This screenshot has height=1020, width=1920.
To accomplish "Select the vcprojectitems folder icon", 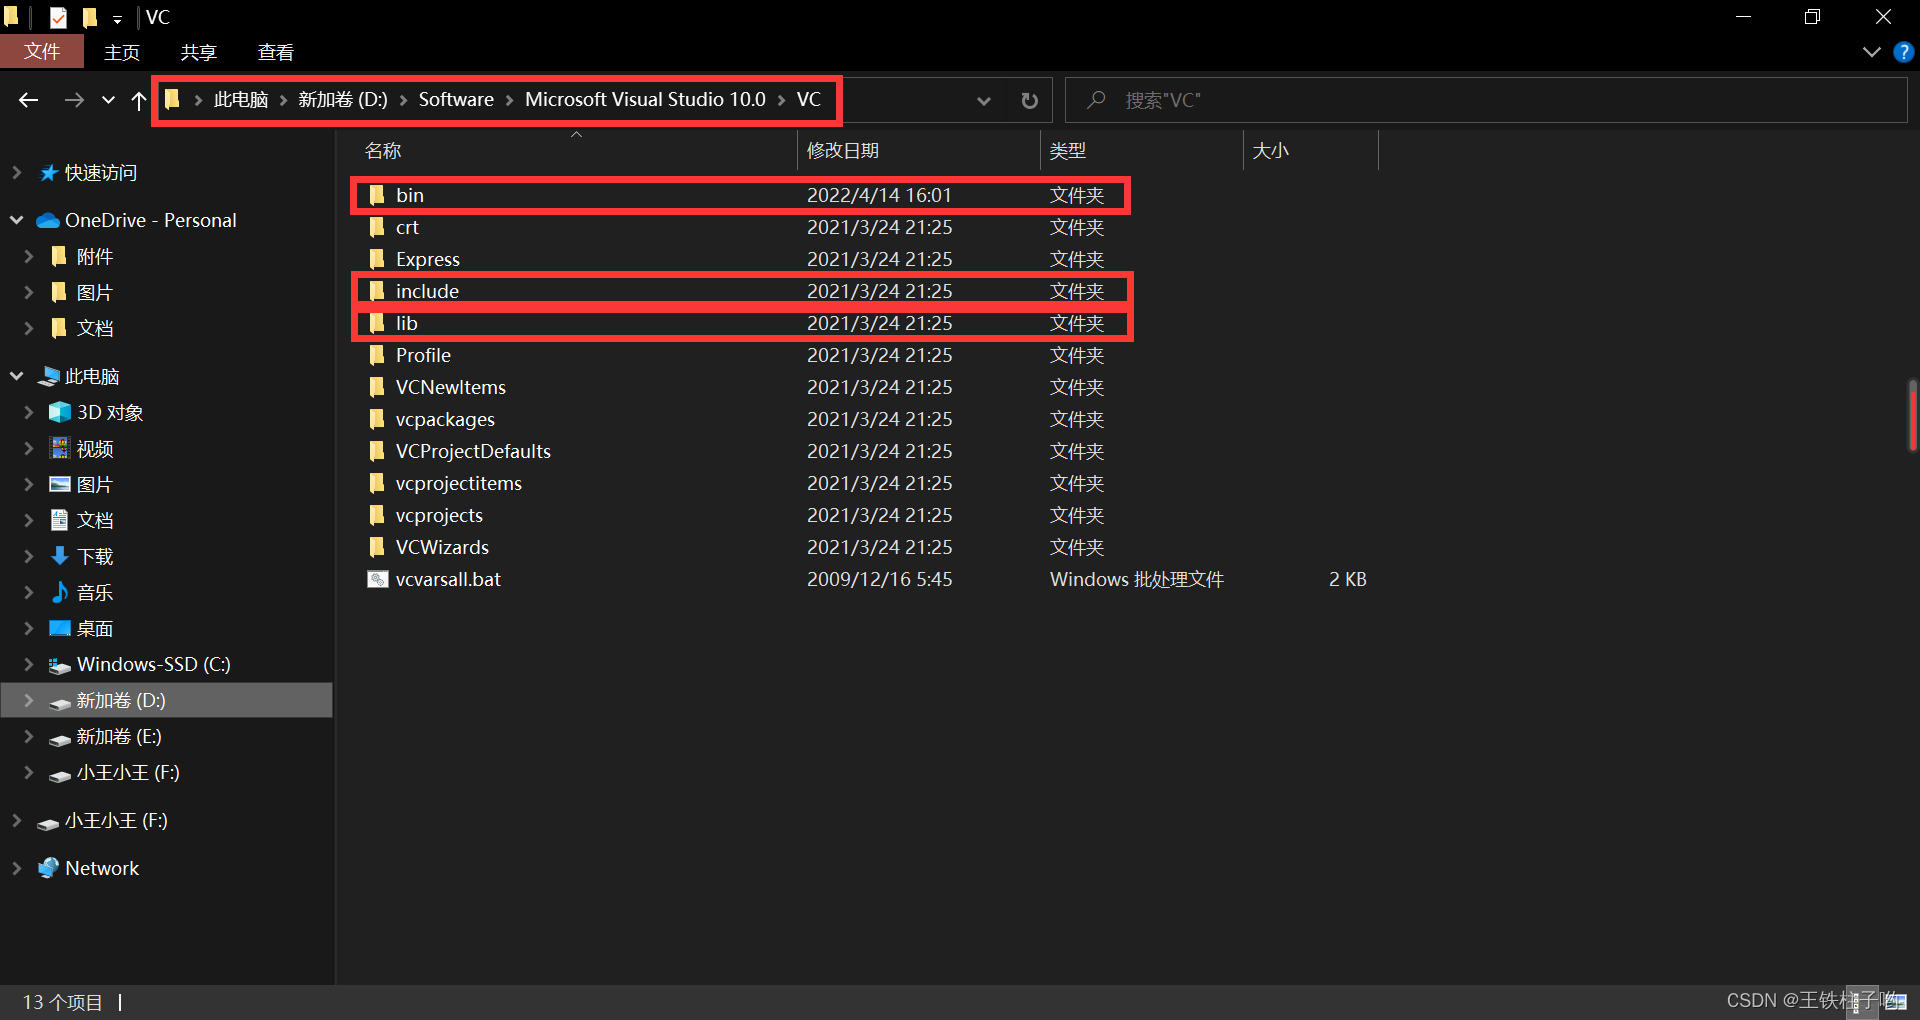I will (x=377, y=483).
